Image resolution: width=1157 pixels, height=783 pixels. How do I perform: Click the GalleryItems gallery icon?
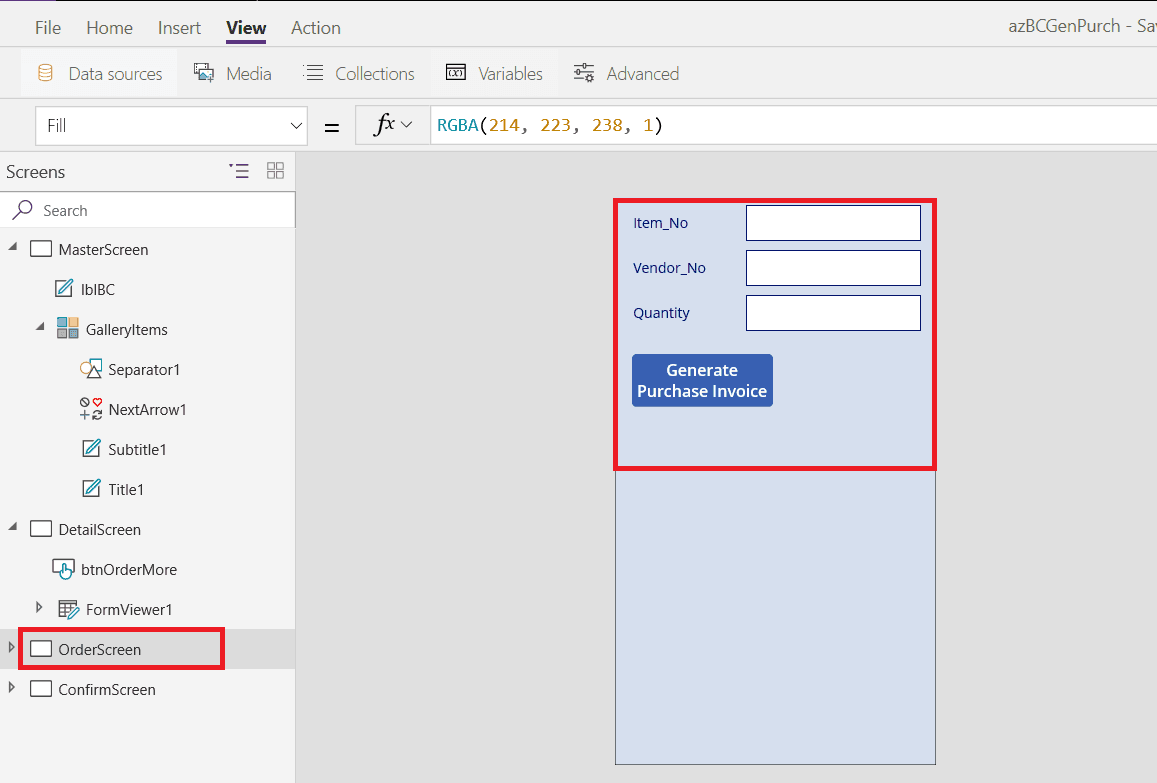point(68,328)
